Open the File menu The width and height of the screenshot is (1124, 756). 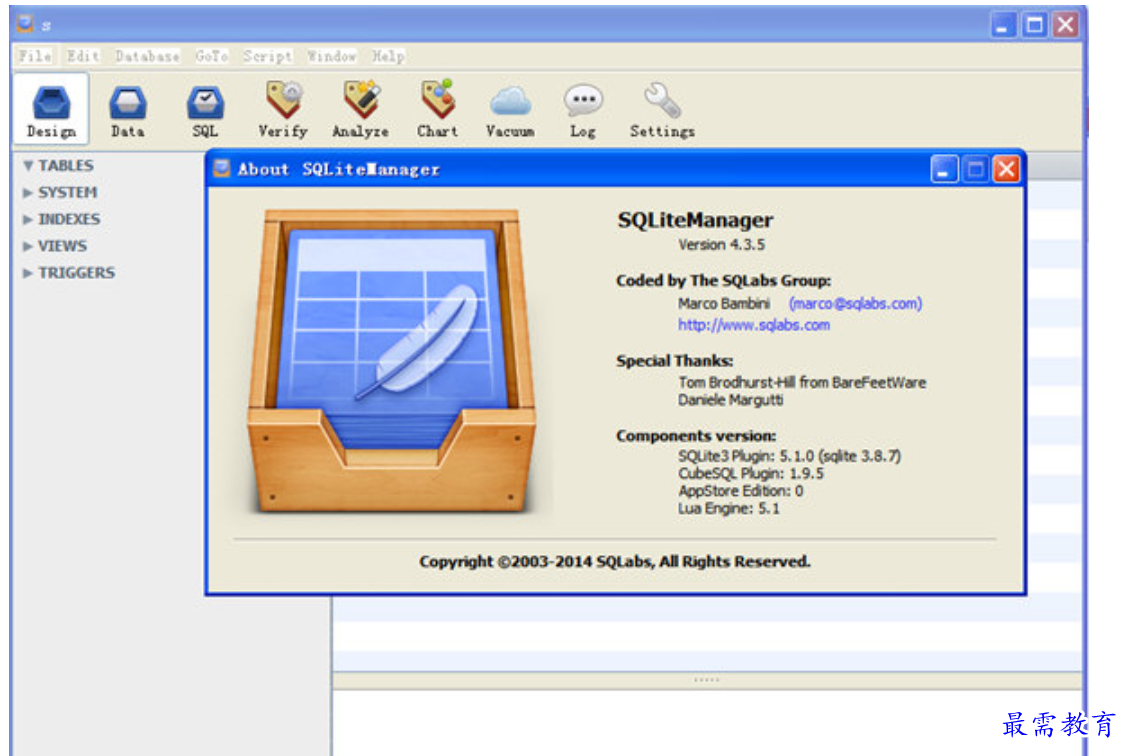tap(35, 56)
